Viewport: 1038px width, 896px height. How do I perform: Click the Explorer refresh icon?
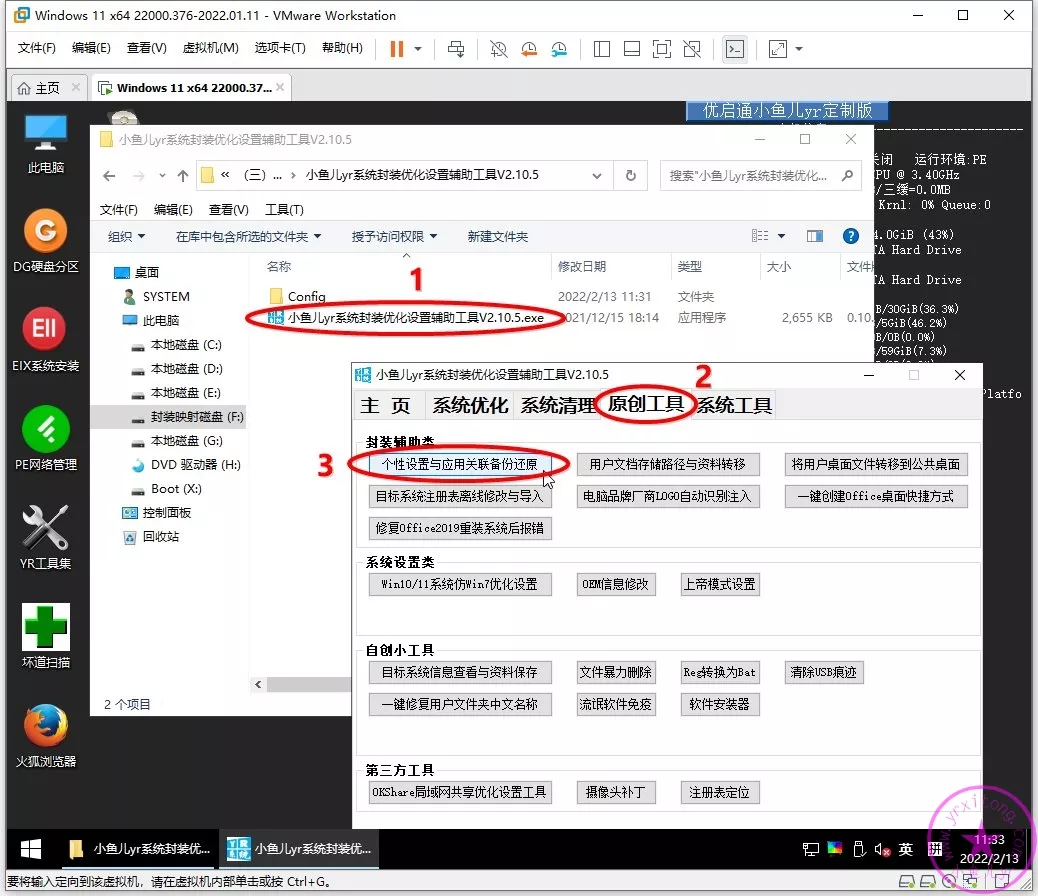pos(630,175)
